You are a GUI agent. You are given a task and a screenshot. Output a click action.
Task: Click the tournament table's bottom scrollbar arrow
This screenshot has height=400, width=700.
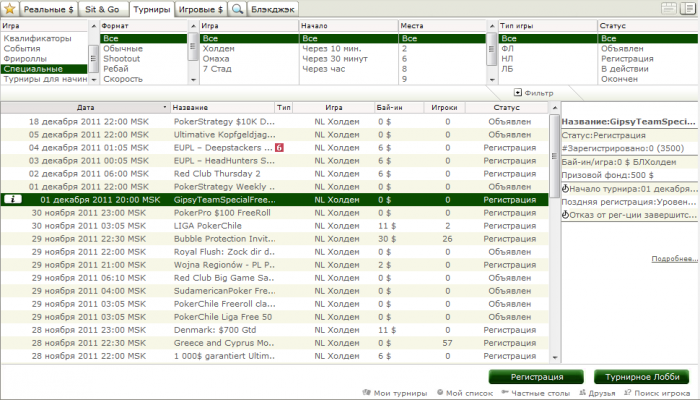coord(554,357)
